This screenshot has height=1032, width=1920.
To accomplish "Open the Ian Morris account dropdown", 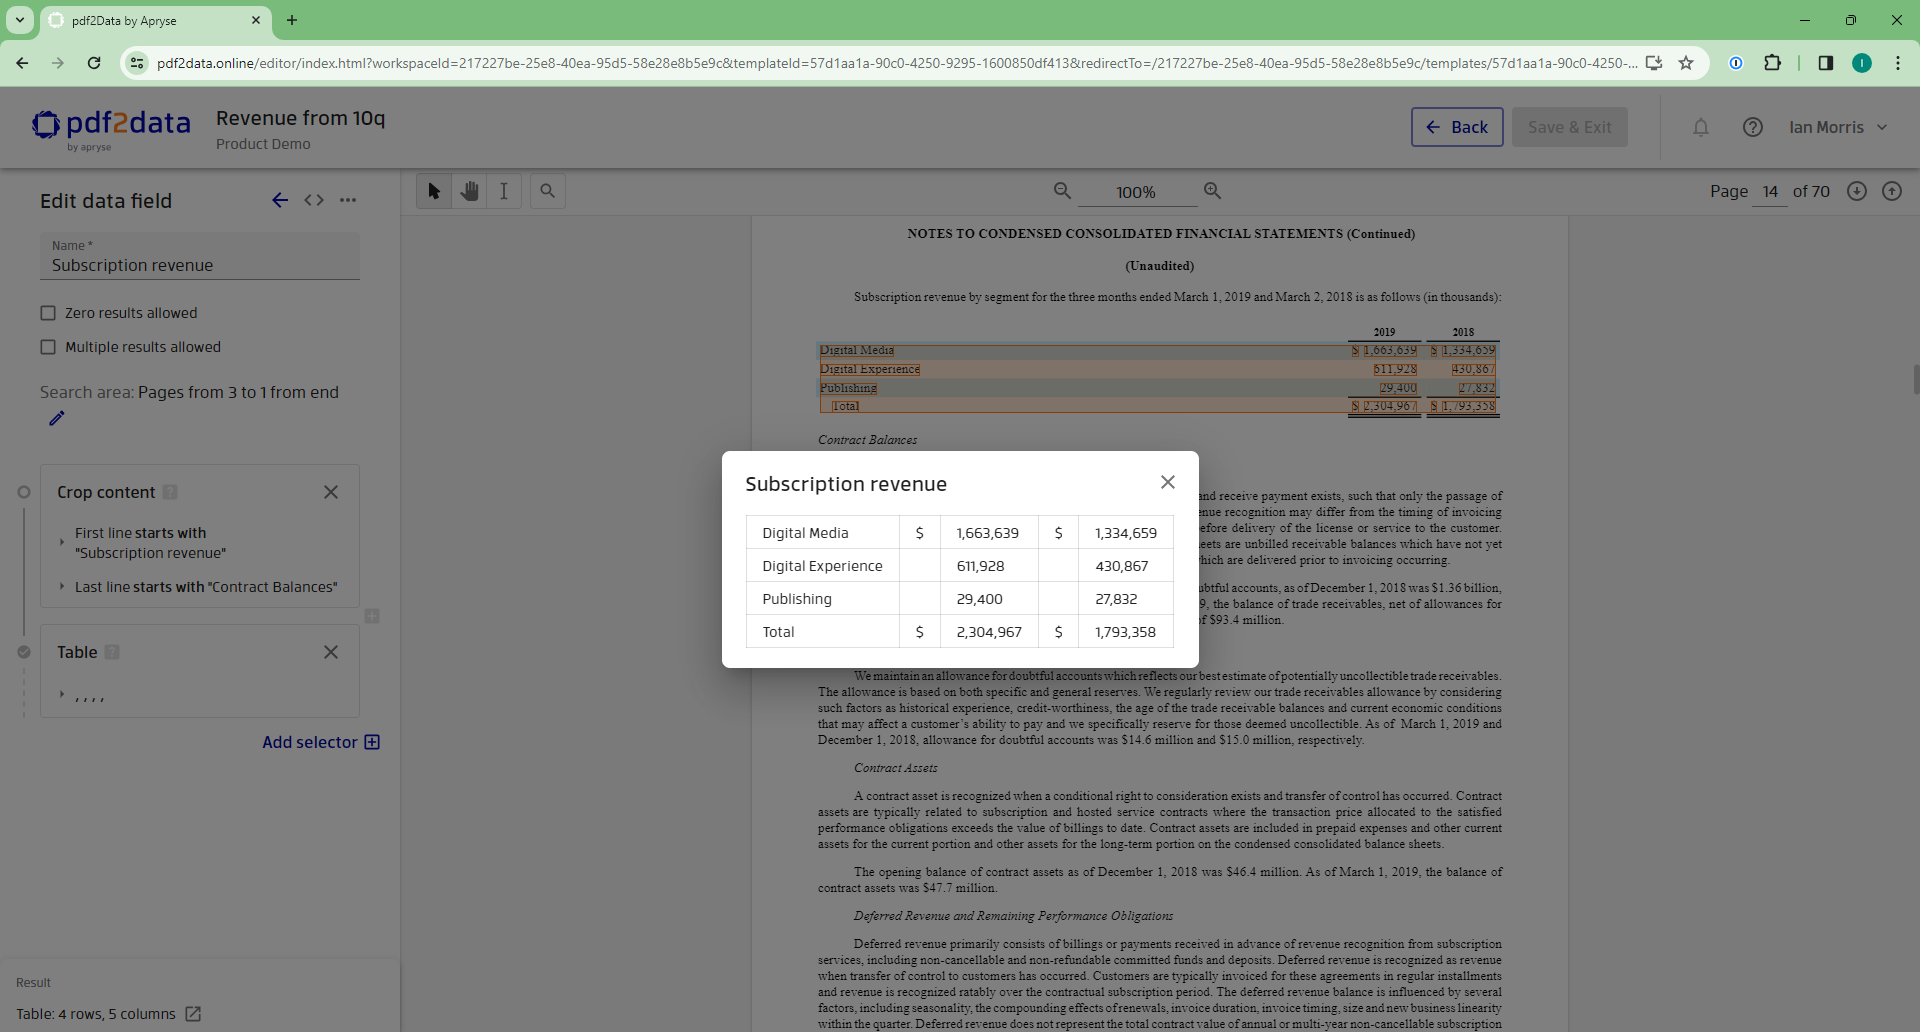I will coord(1838,127).
